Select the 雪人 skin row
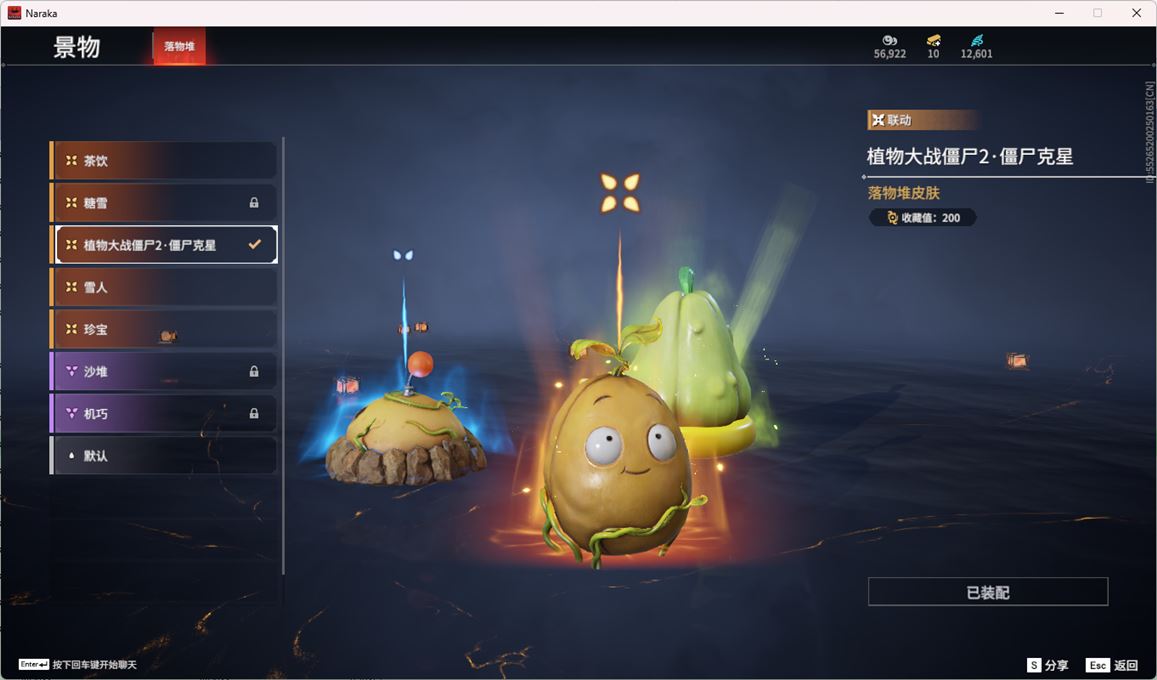The width and height of the screenshot is (1157, 680). (x=163, y=287)
